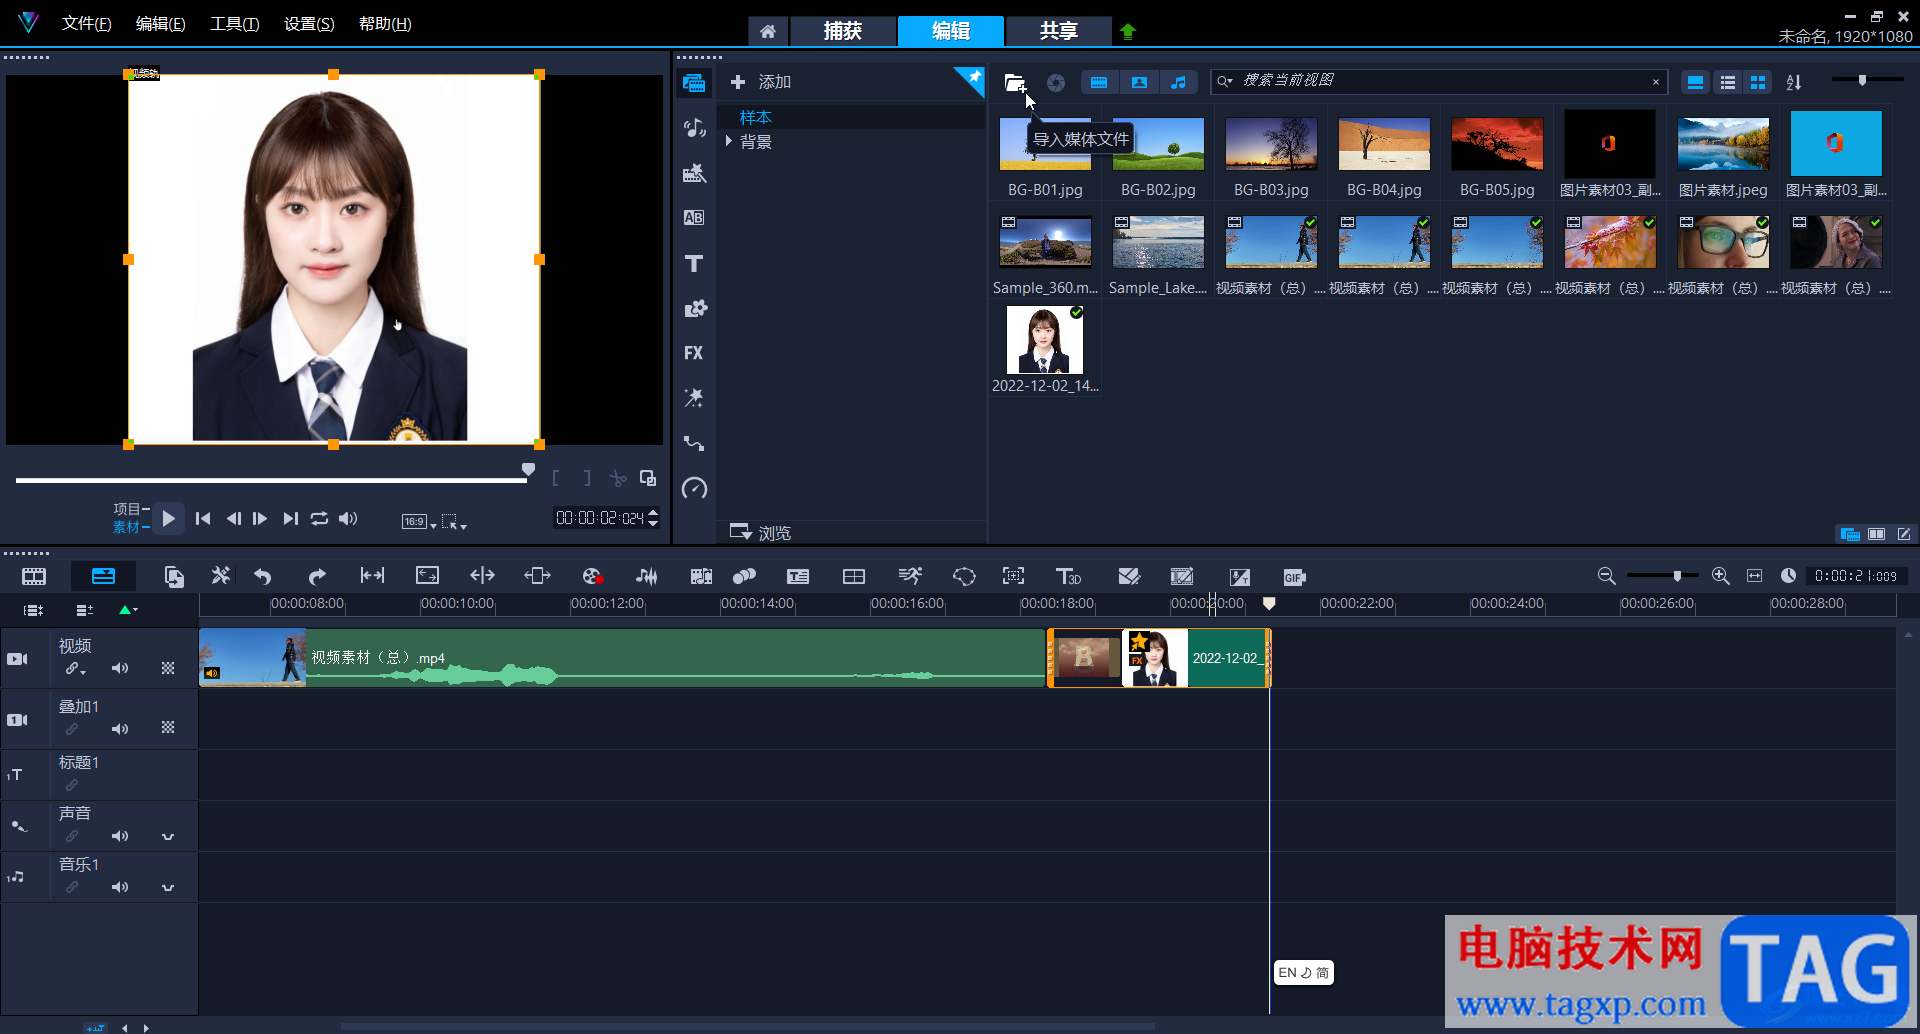Click the 添加 add folder button
1920x1034 pixels.
[x=761, y=82]
